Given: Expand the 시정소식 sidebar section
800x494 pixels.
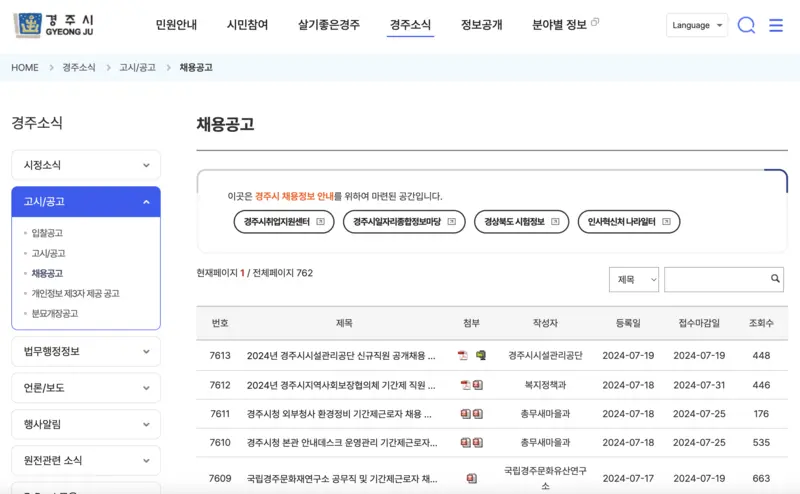Looking at the screenshot, I should click(x=86, y=165).
